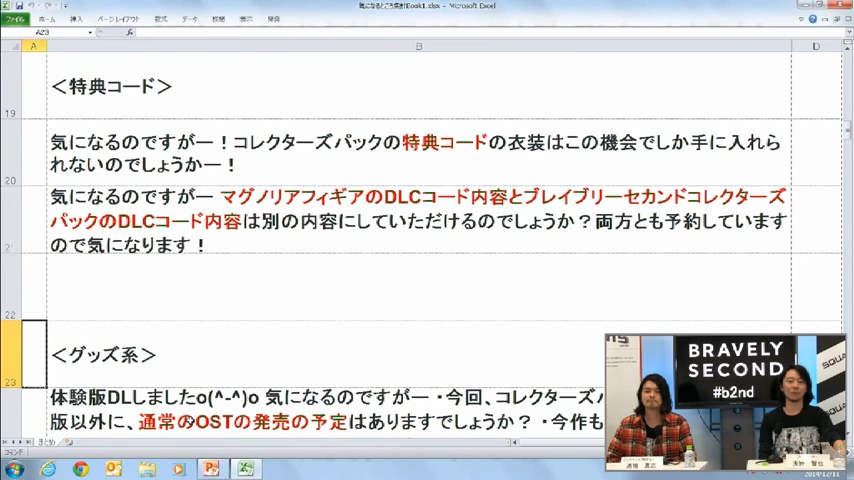Click the まとめ sheet tab
This screenshot has width=854, height=480.
coord(46,442)
